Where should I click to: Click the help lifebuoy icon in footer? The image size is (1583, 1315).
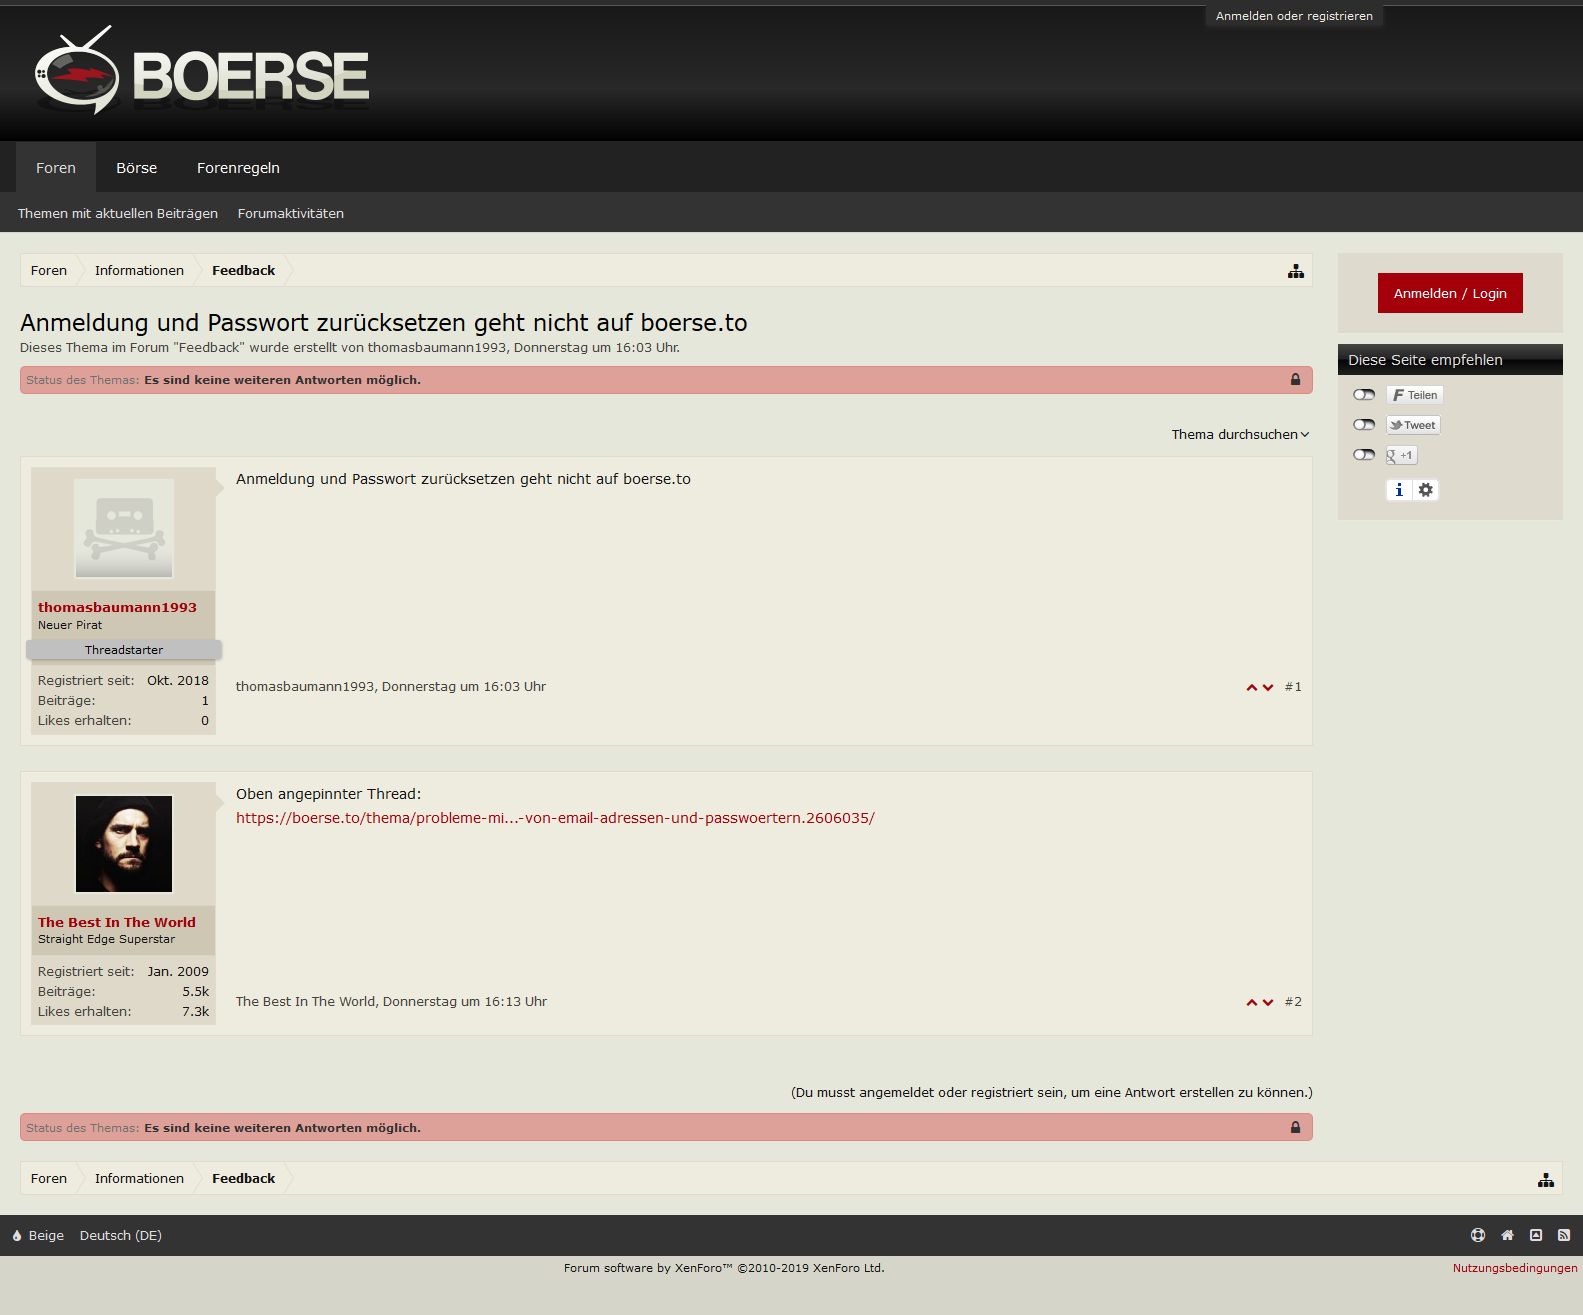[x=1477, y=1235]
